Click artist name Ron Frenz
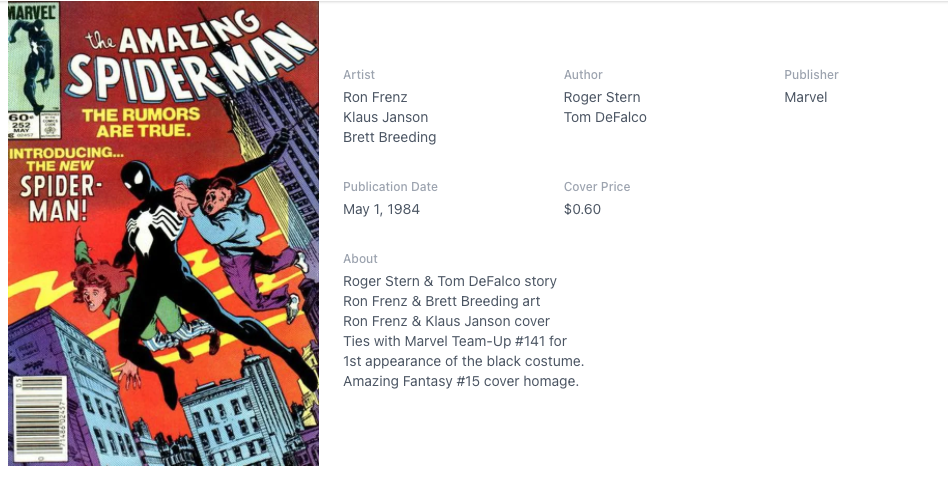The height and width of the screenshot is (481, 948). coord(375,97)
